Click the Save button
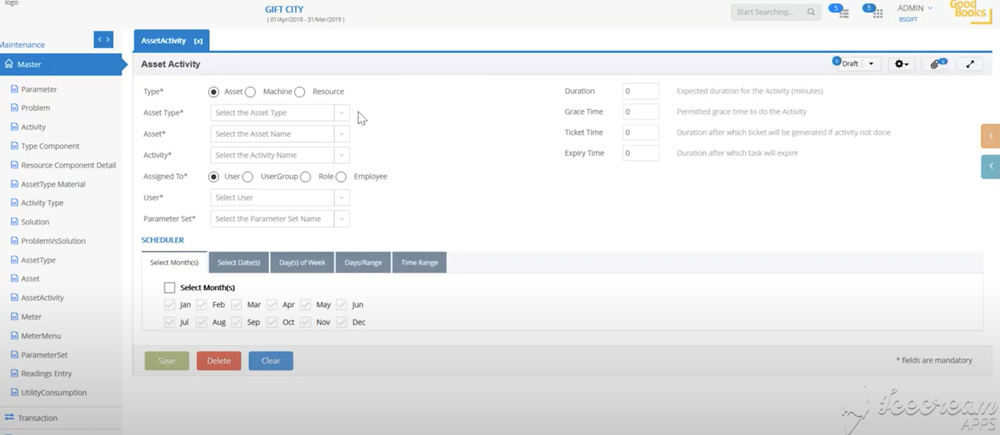Screen dimensions: 1000x435 tap(167, 361)
